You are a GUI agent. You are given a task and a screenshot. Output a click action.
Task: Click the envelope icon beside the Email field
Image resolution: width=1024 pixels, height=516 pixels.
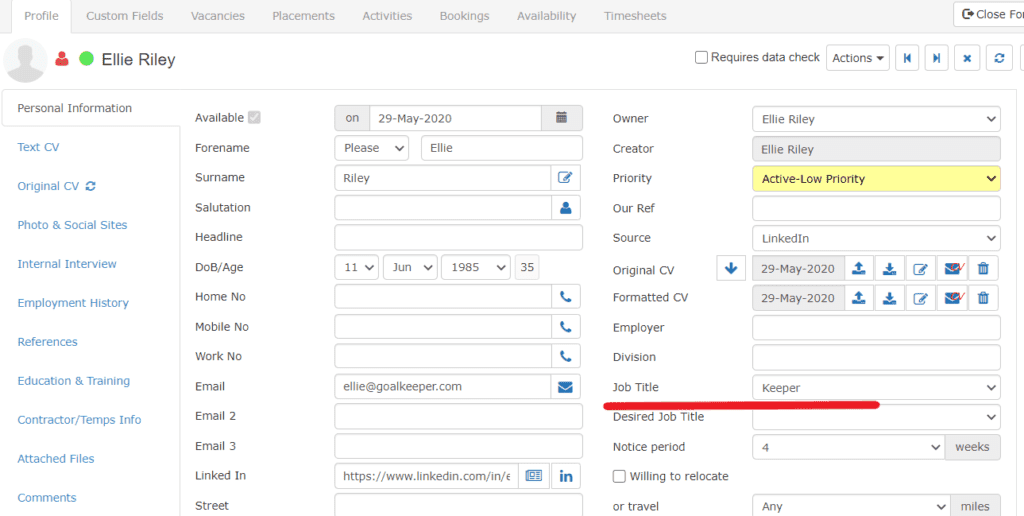pyautogui.click(x=566, y=387)
